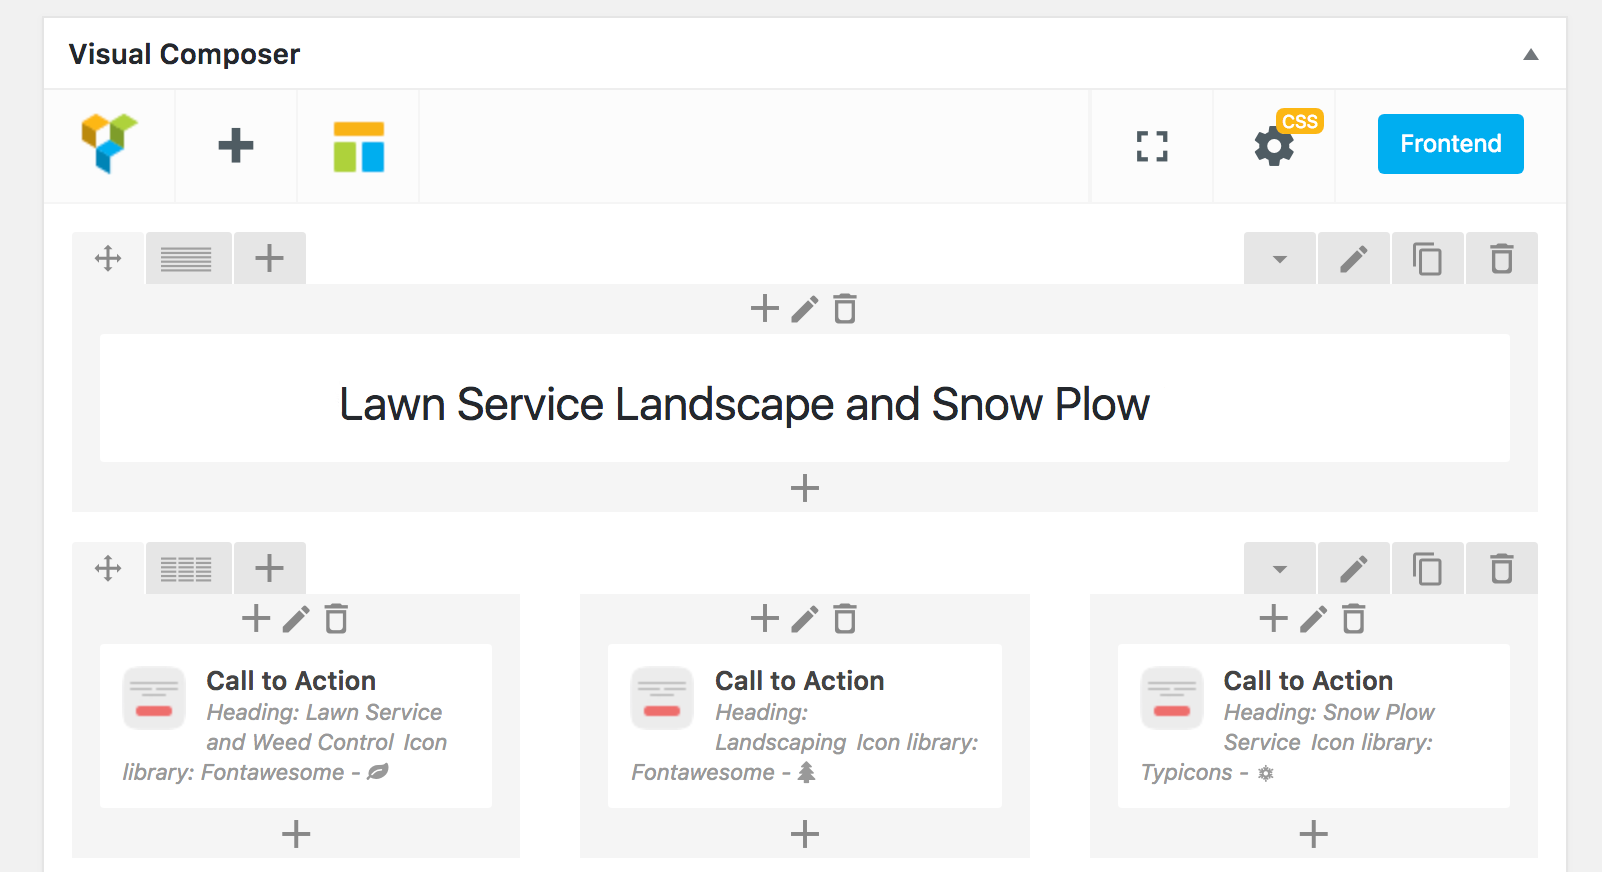Toggle the first row via its arrow
Image resolution: width=1602 pixels, height=872 pixels.
point(1280,259)
